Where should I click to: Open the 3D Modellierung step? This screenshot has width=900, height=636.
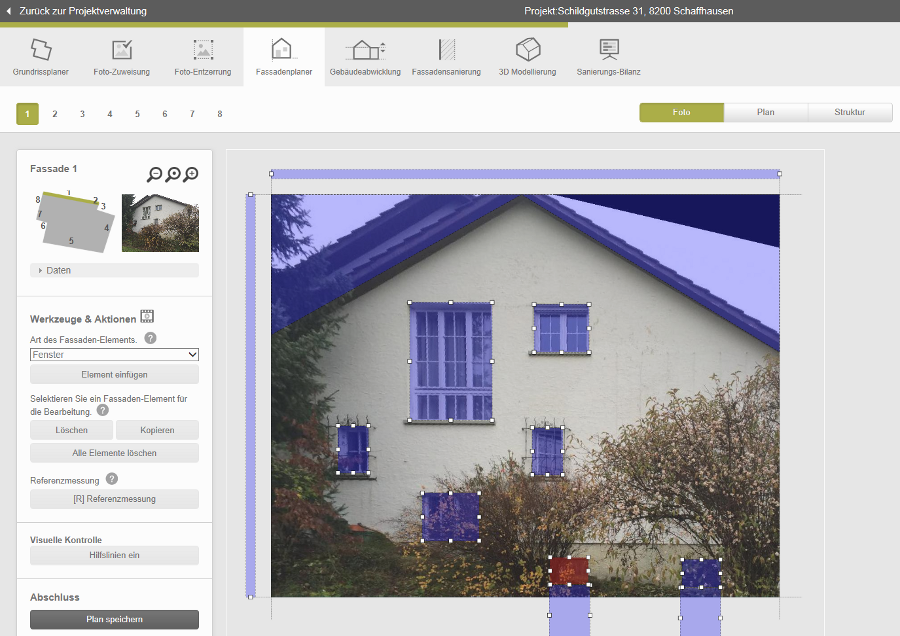pos(527,57)
